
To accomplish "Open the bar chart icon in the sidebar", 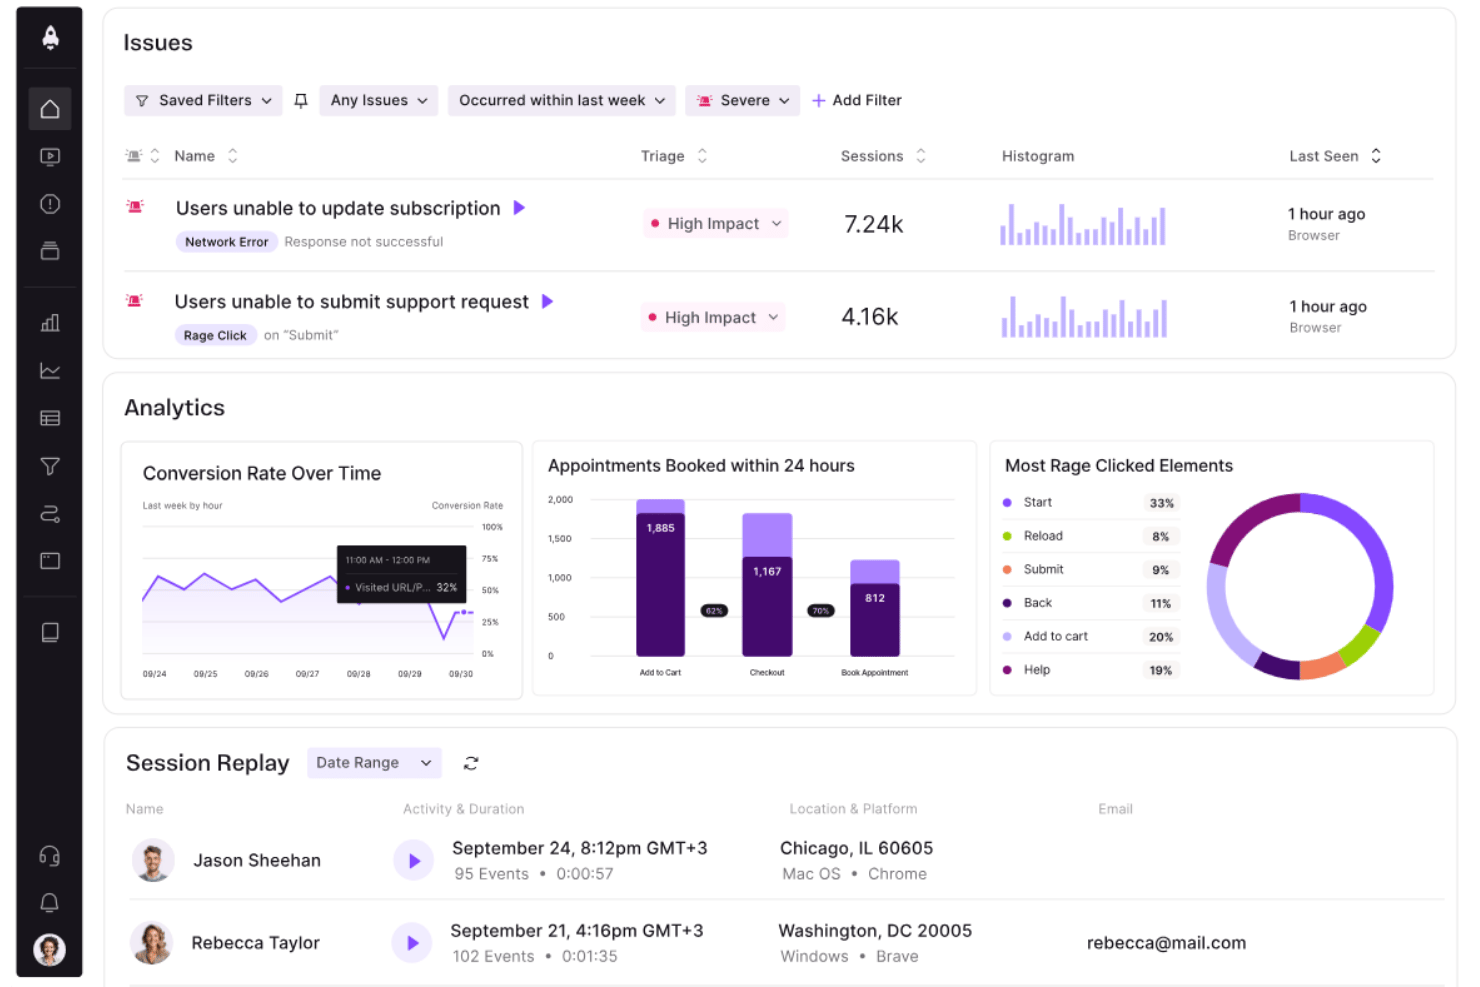I will [50, 322].
